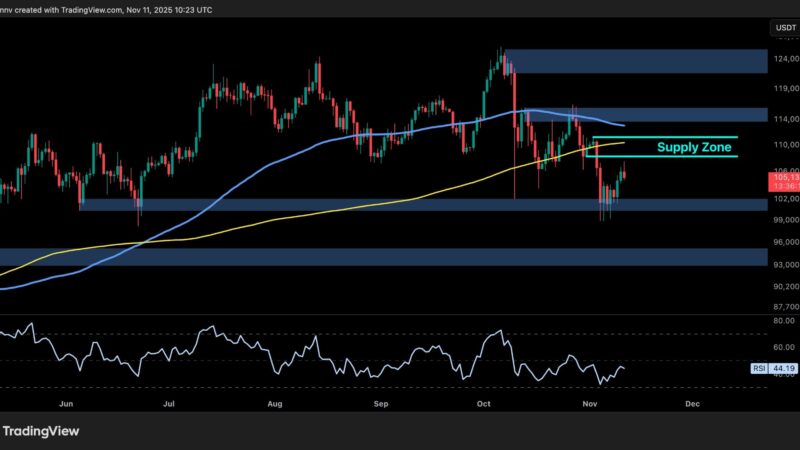Select the Supply Zone text label
800x450 pixels.
(x=694, y=147)
